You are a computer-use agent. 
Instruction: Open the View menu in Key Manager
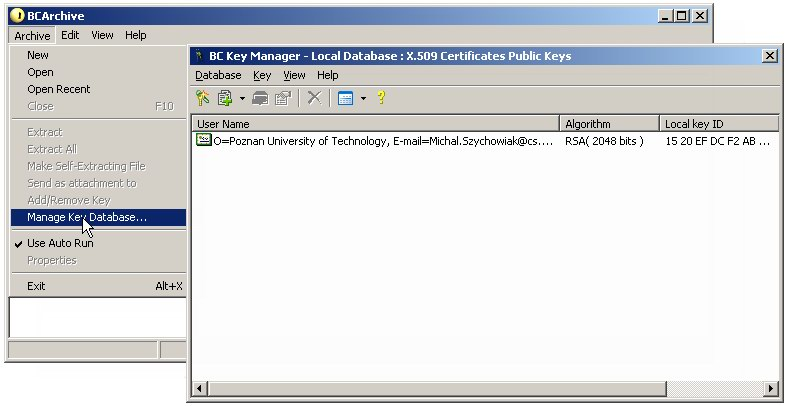pos(294,75)
